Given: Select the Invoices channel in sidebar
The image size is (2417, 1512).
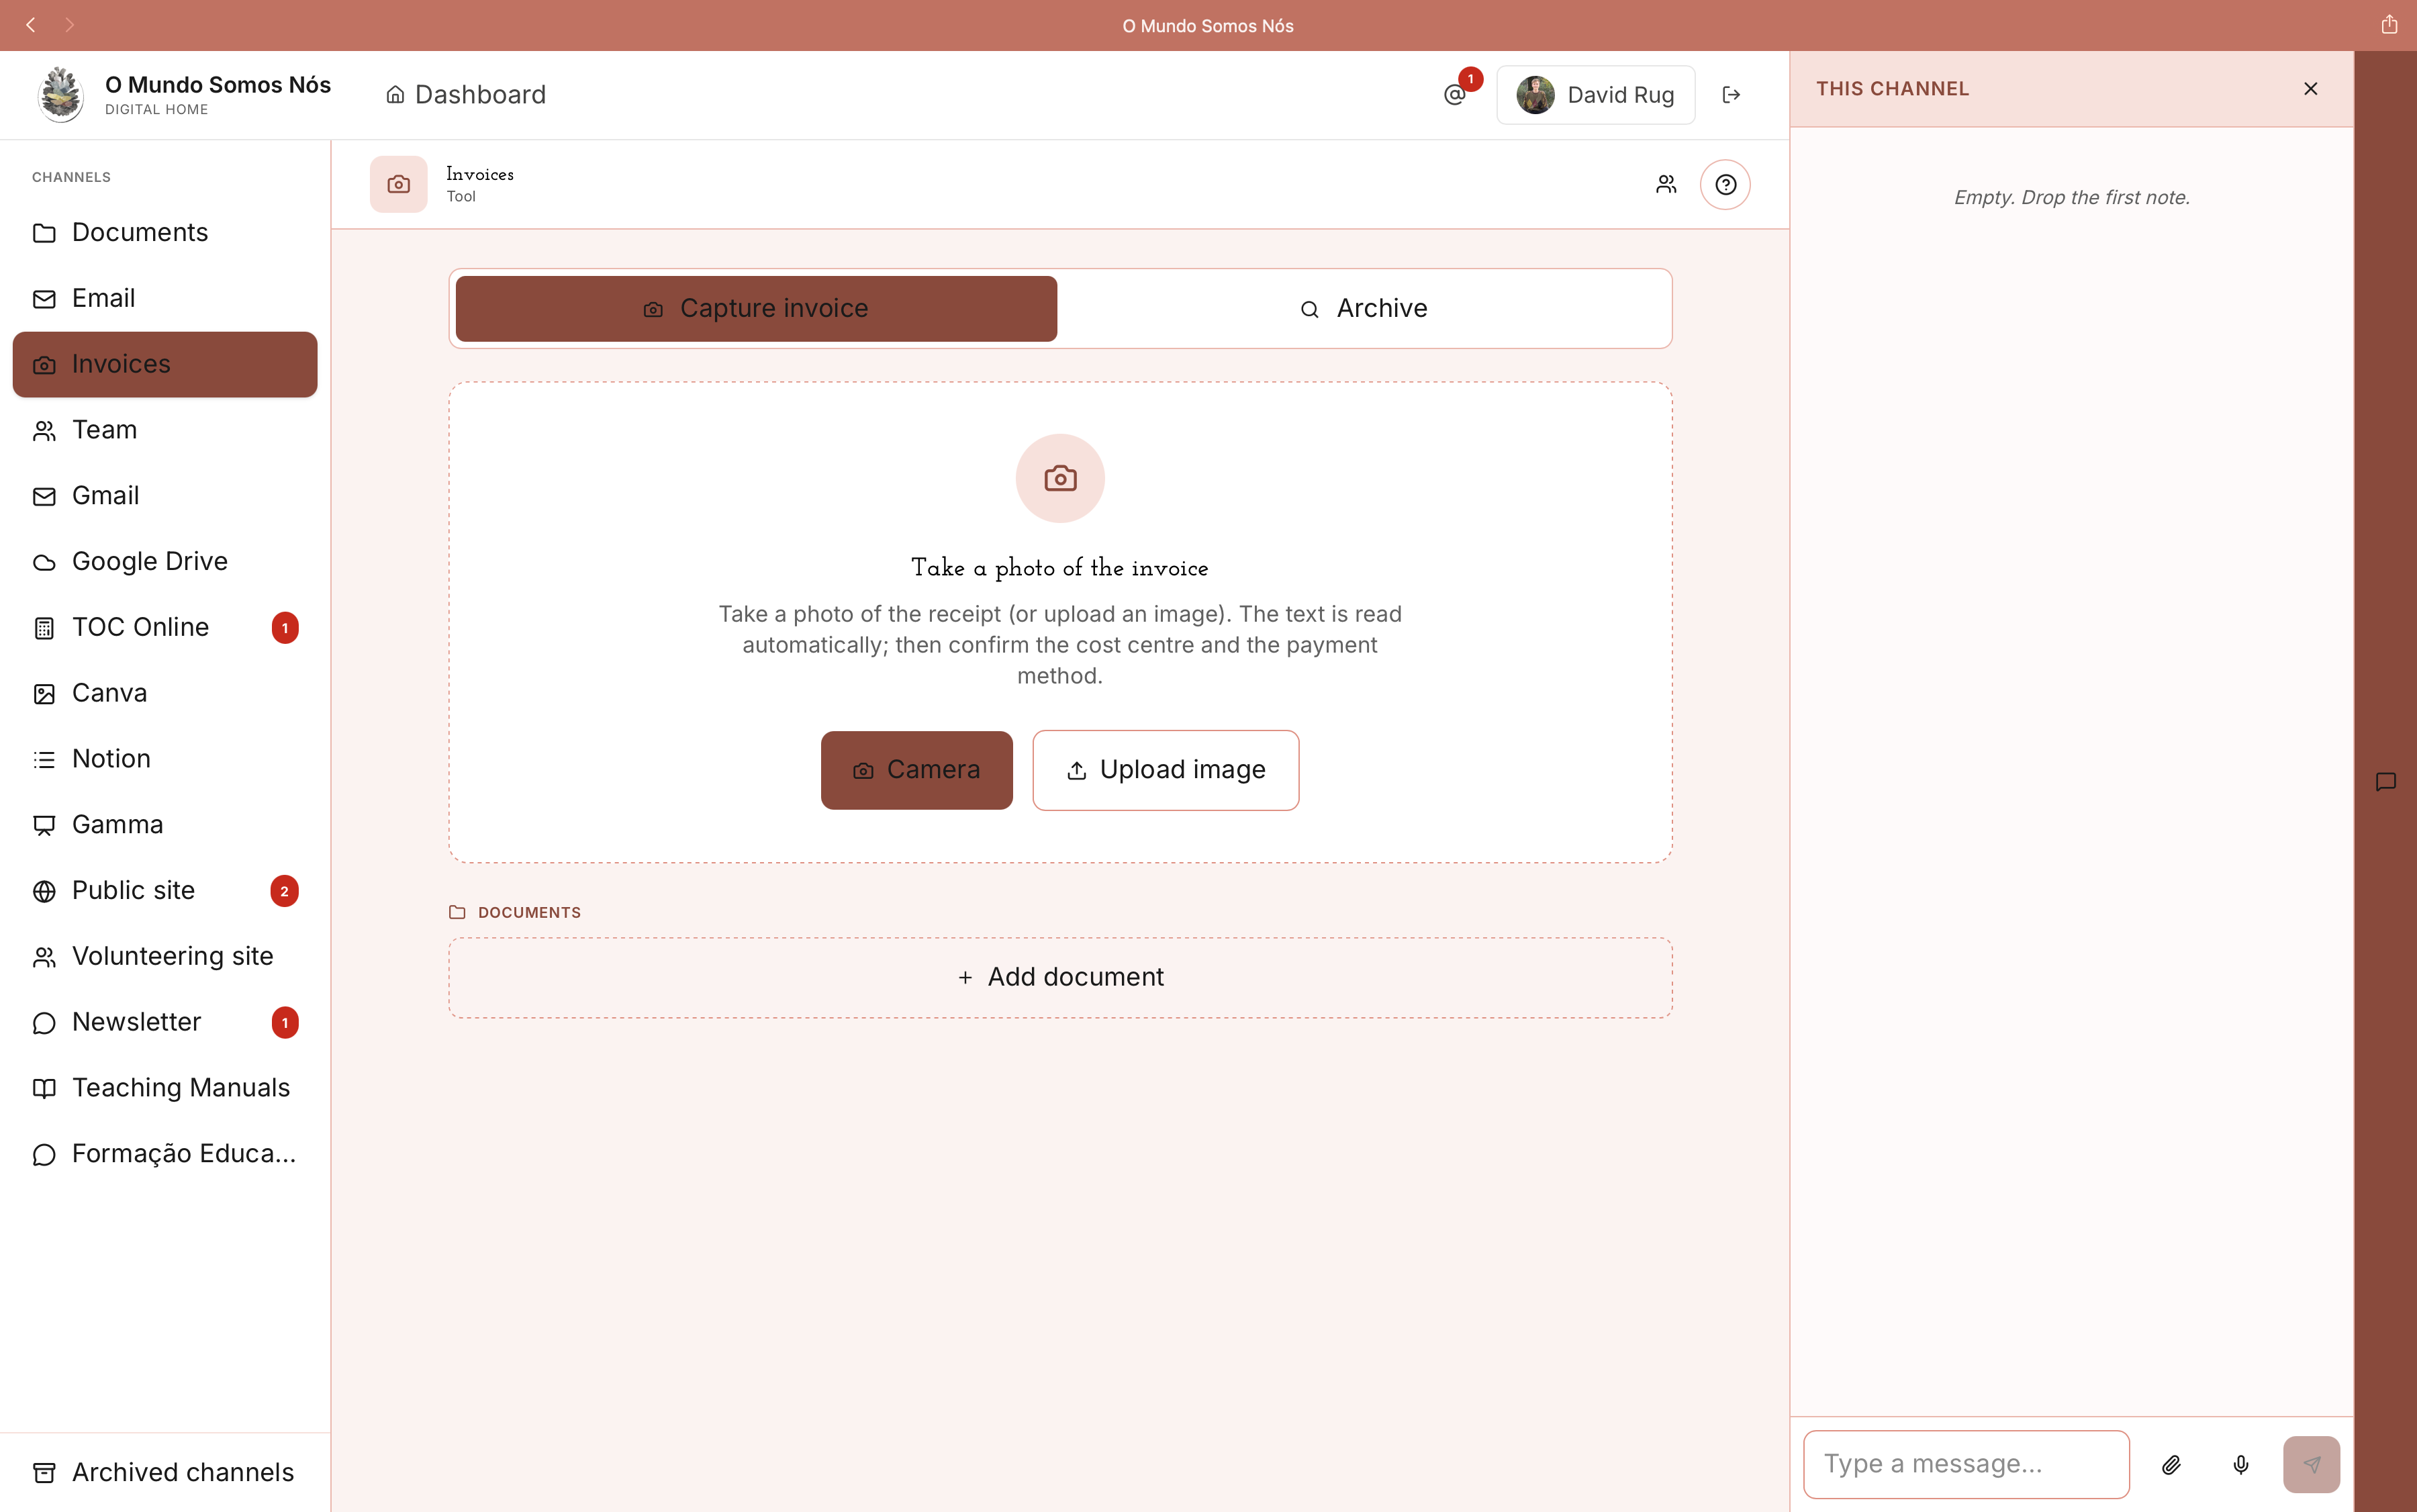Looking at the screenshot, I should point(165,365).
